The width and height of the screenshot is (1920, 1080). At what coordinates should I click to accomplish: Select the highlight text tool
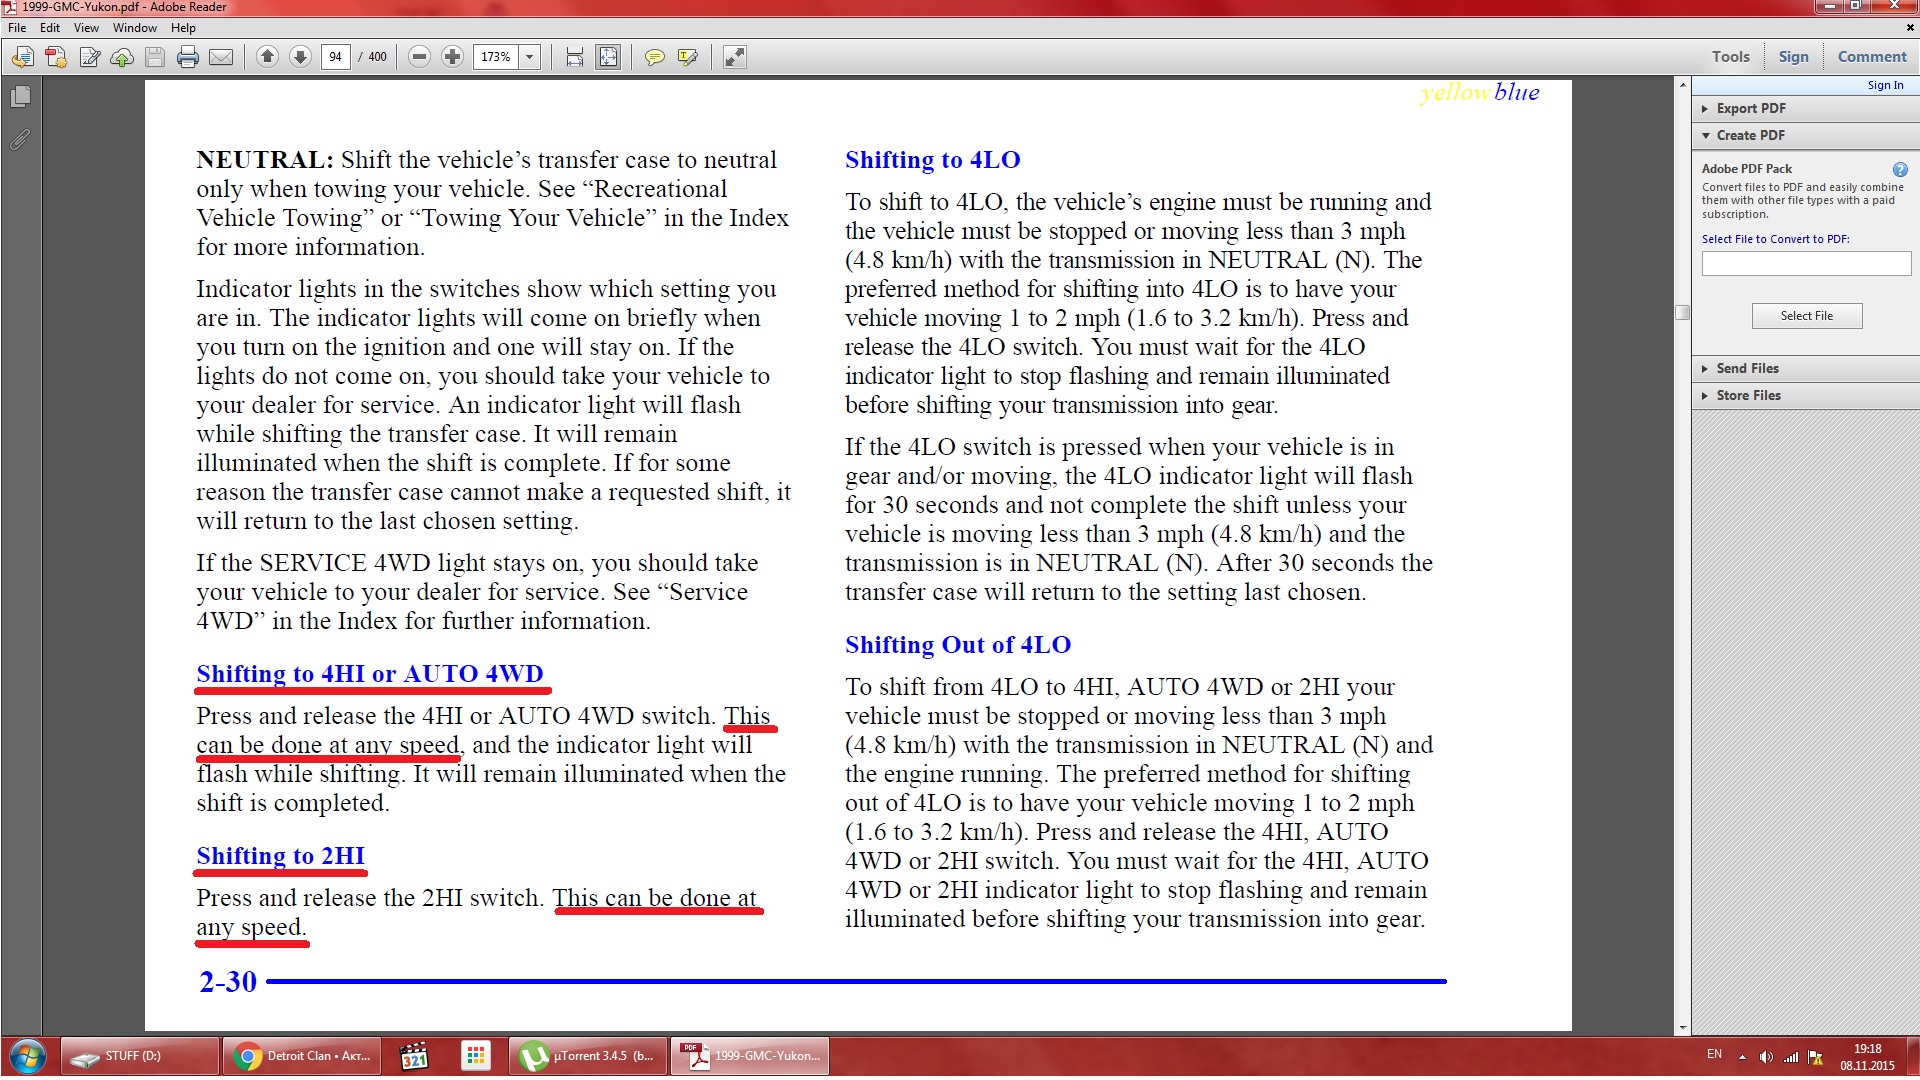[687, 57]
